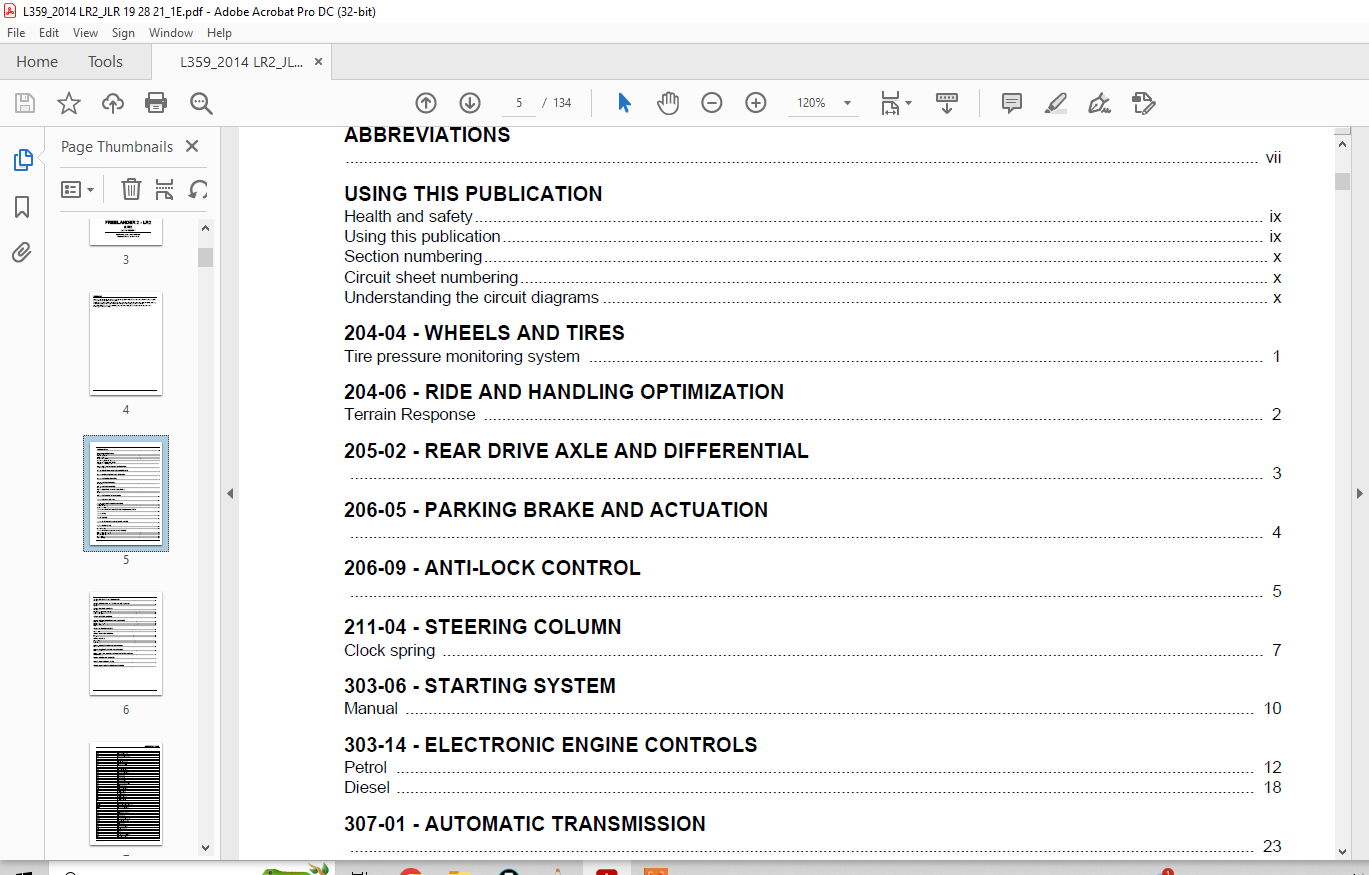
Task: Select page 6 thumbnail
Action: 126,643
